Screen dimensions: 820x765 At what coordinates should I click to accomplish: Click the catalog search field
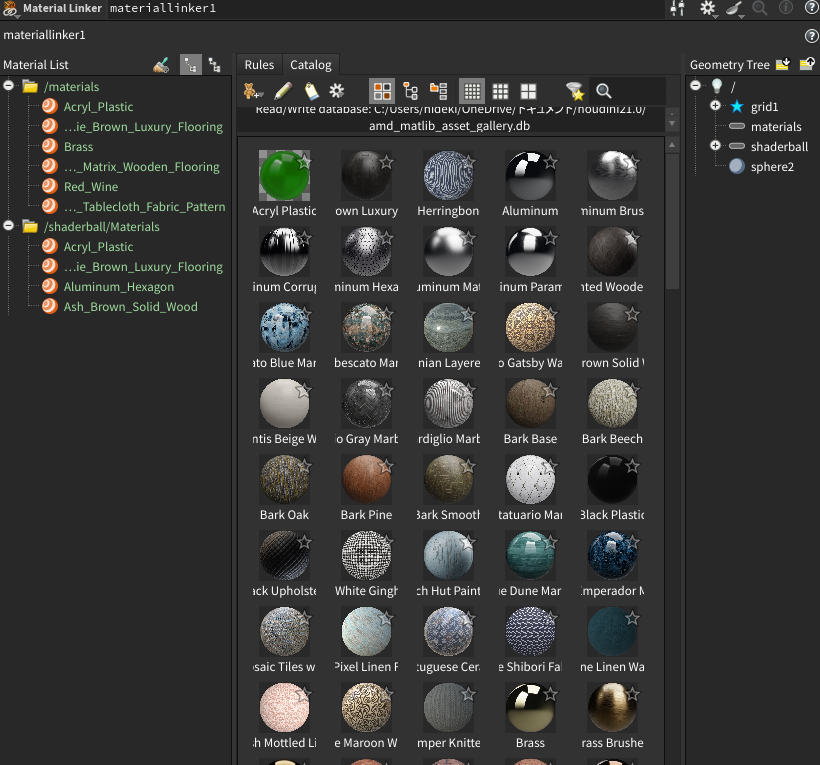[627, 92]
